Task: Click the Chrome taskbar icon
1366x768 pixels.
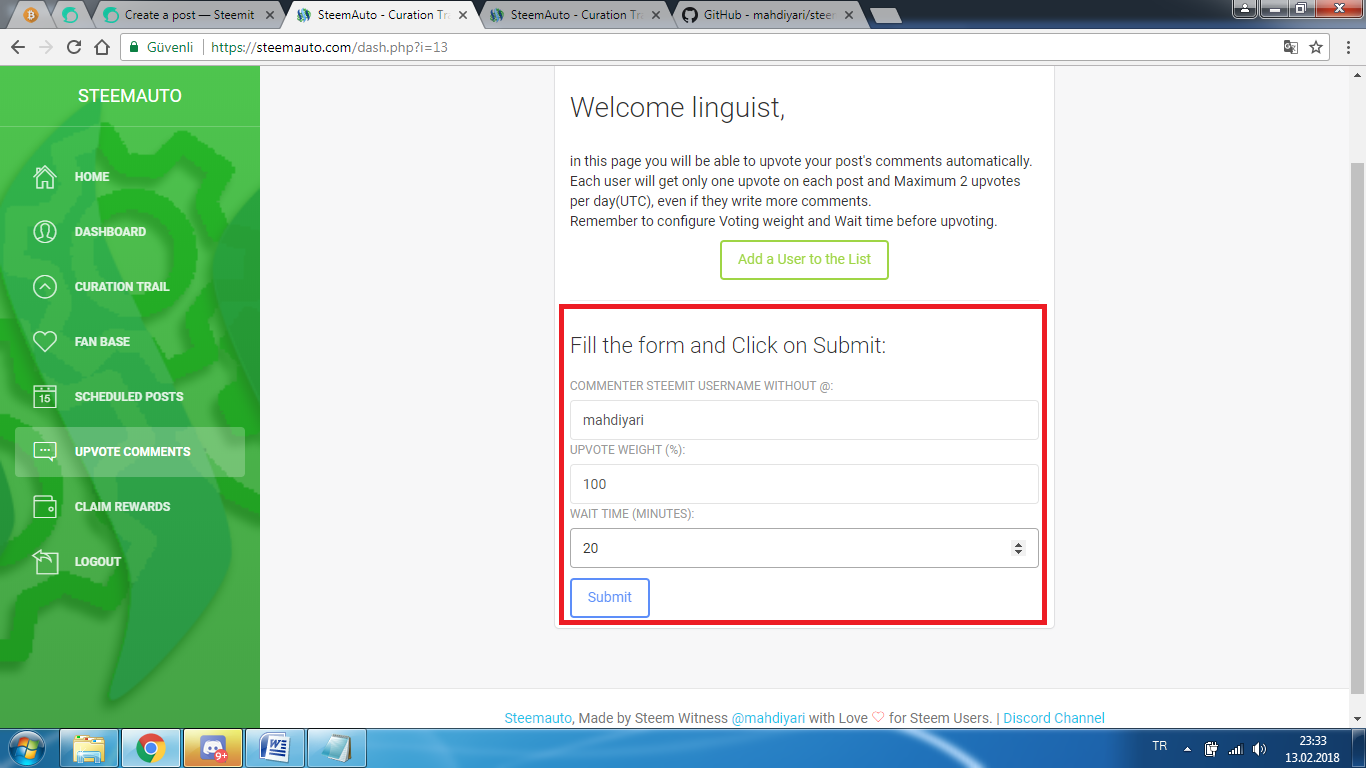Action: pos(151,748)
